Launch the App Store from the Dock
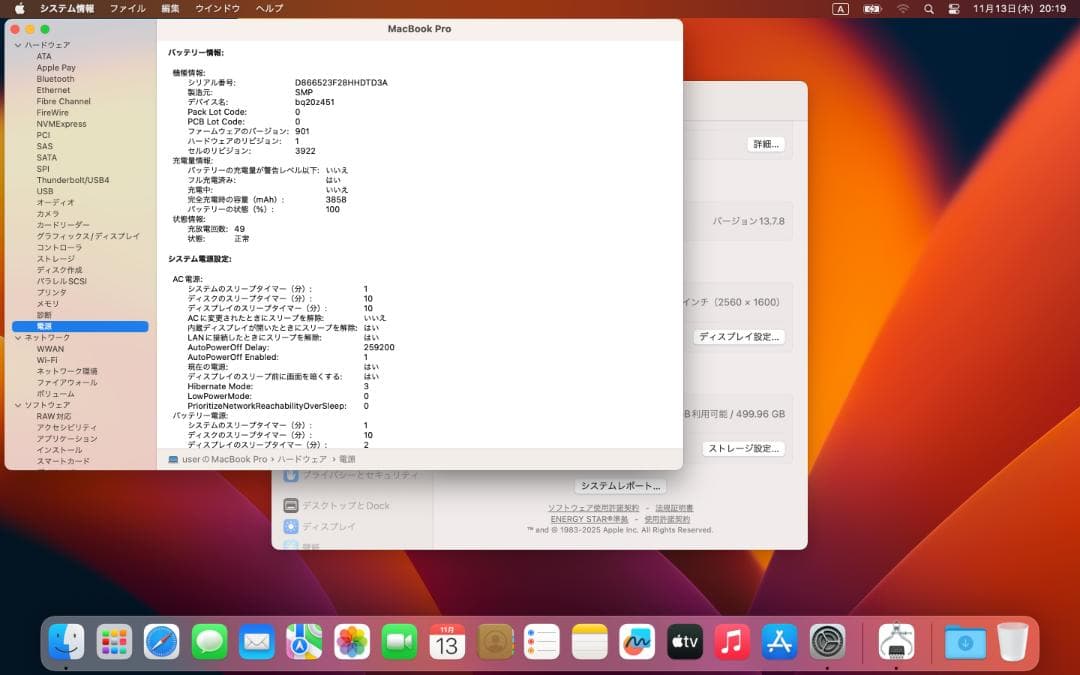1080x675 pixels. [779, 641]
